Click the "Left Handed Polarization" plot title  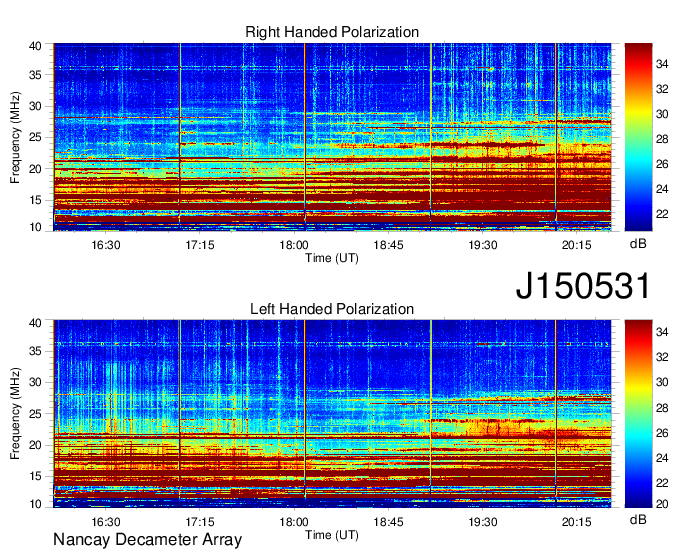[x=332, y=309]
